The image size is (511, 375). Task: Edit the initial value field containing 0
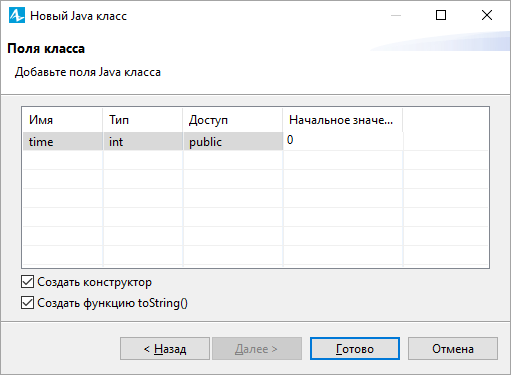tap(343, 141)
